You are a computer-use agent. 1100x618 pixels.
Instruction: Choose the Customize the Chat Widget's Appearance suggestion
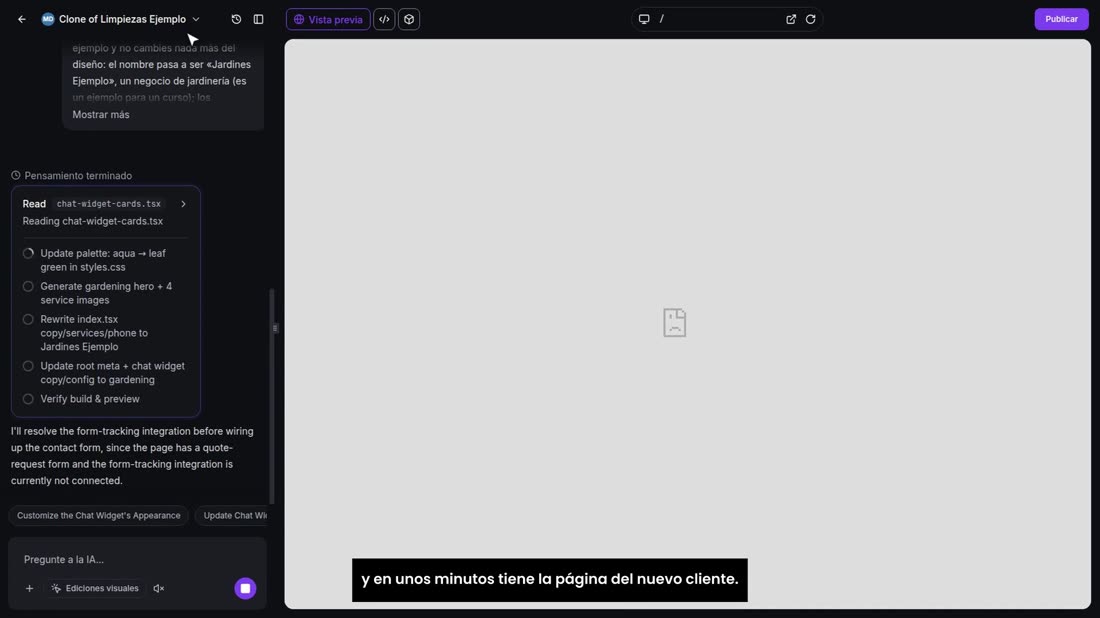point(99,516)
